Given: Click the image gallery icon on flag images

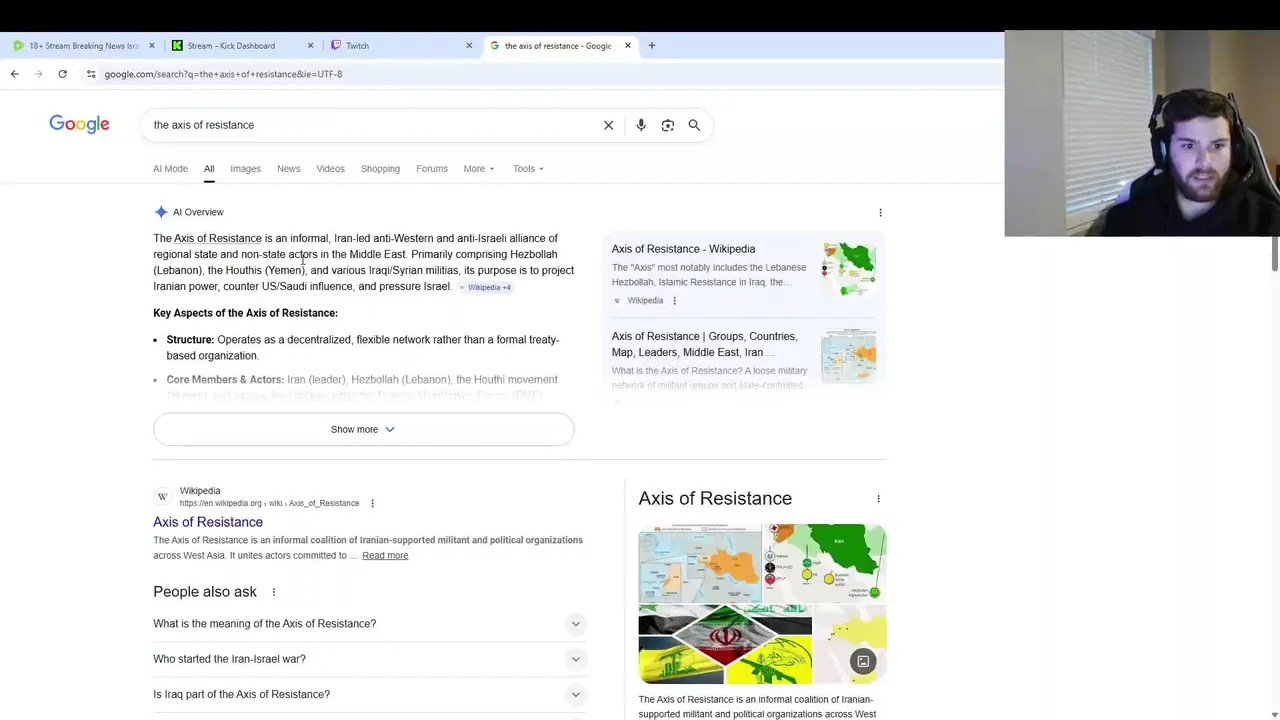Looking at the screenshot, I should point(863,661).
